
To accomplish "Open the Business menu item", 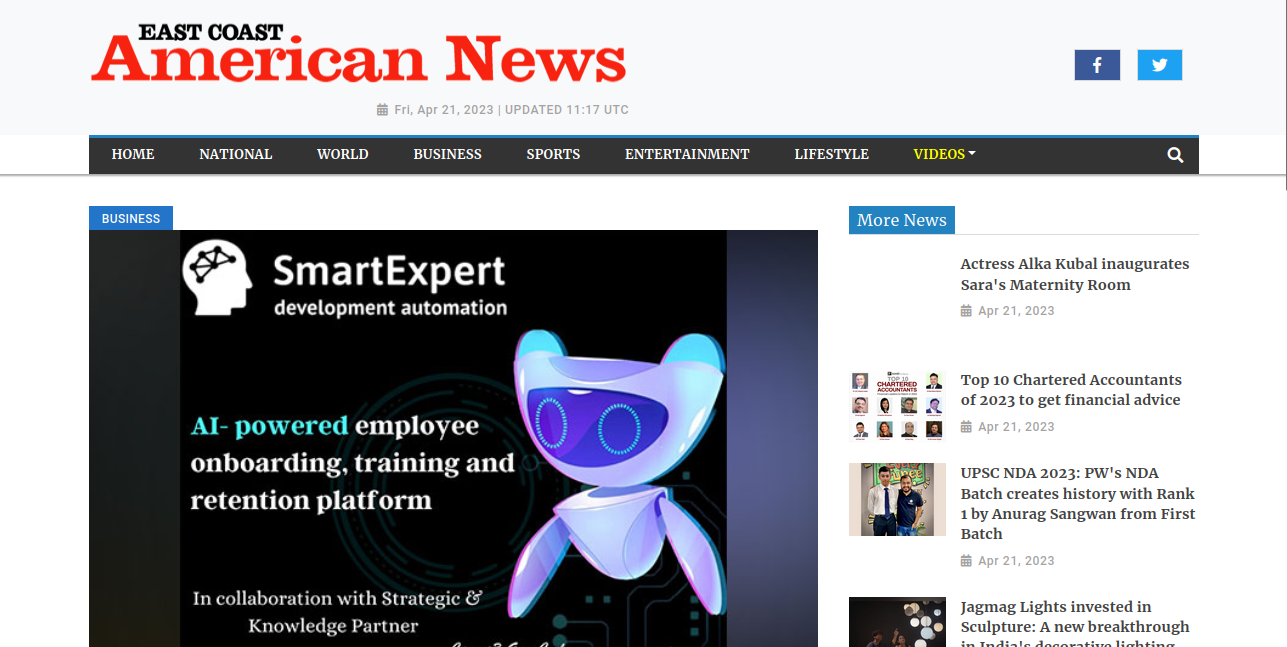I will pyautogui.click(x=447, y=154).
